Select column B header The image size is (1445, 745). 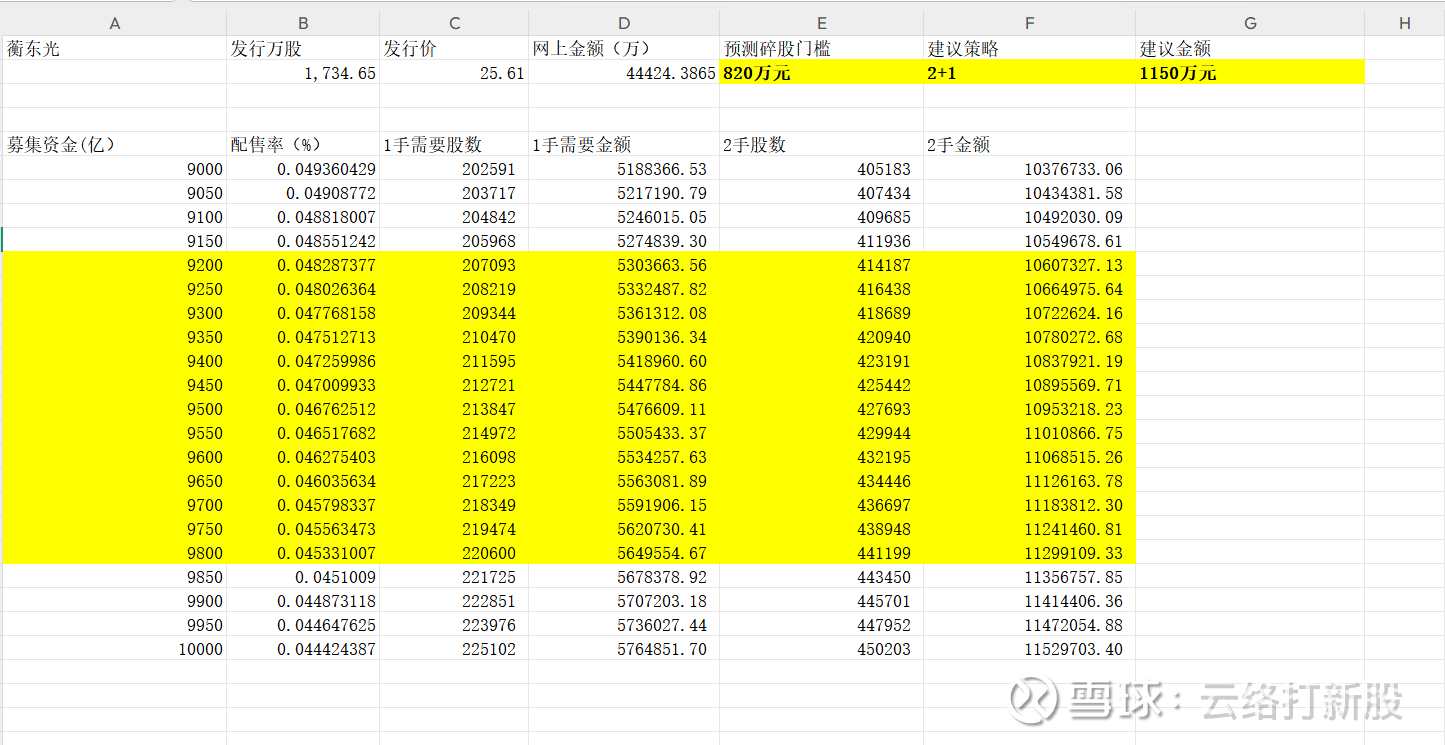(303, 23)
